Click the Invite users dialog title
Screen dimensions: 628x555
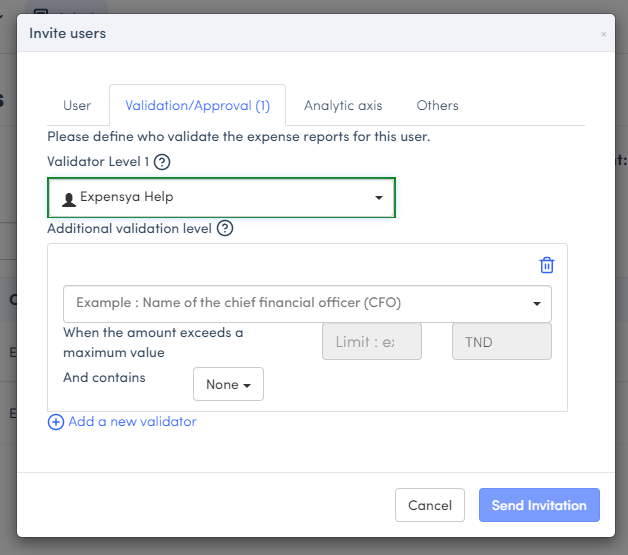[x=67, y=33]
